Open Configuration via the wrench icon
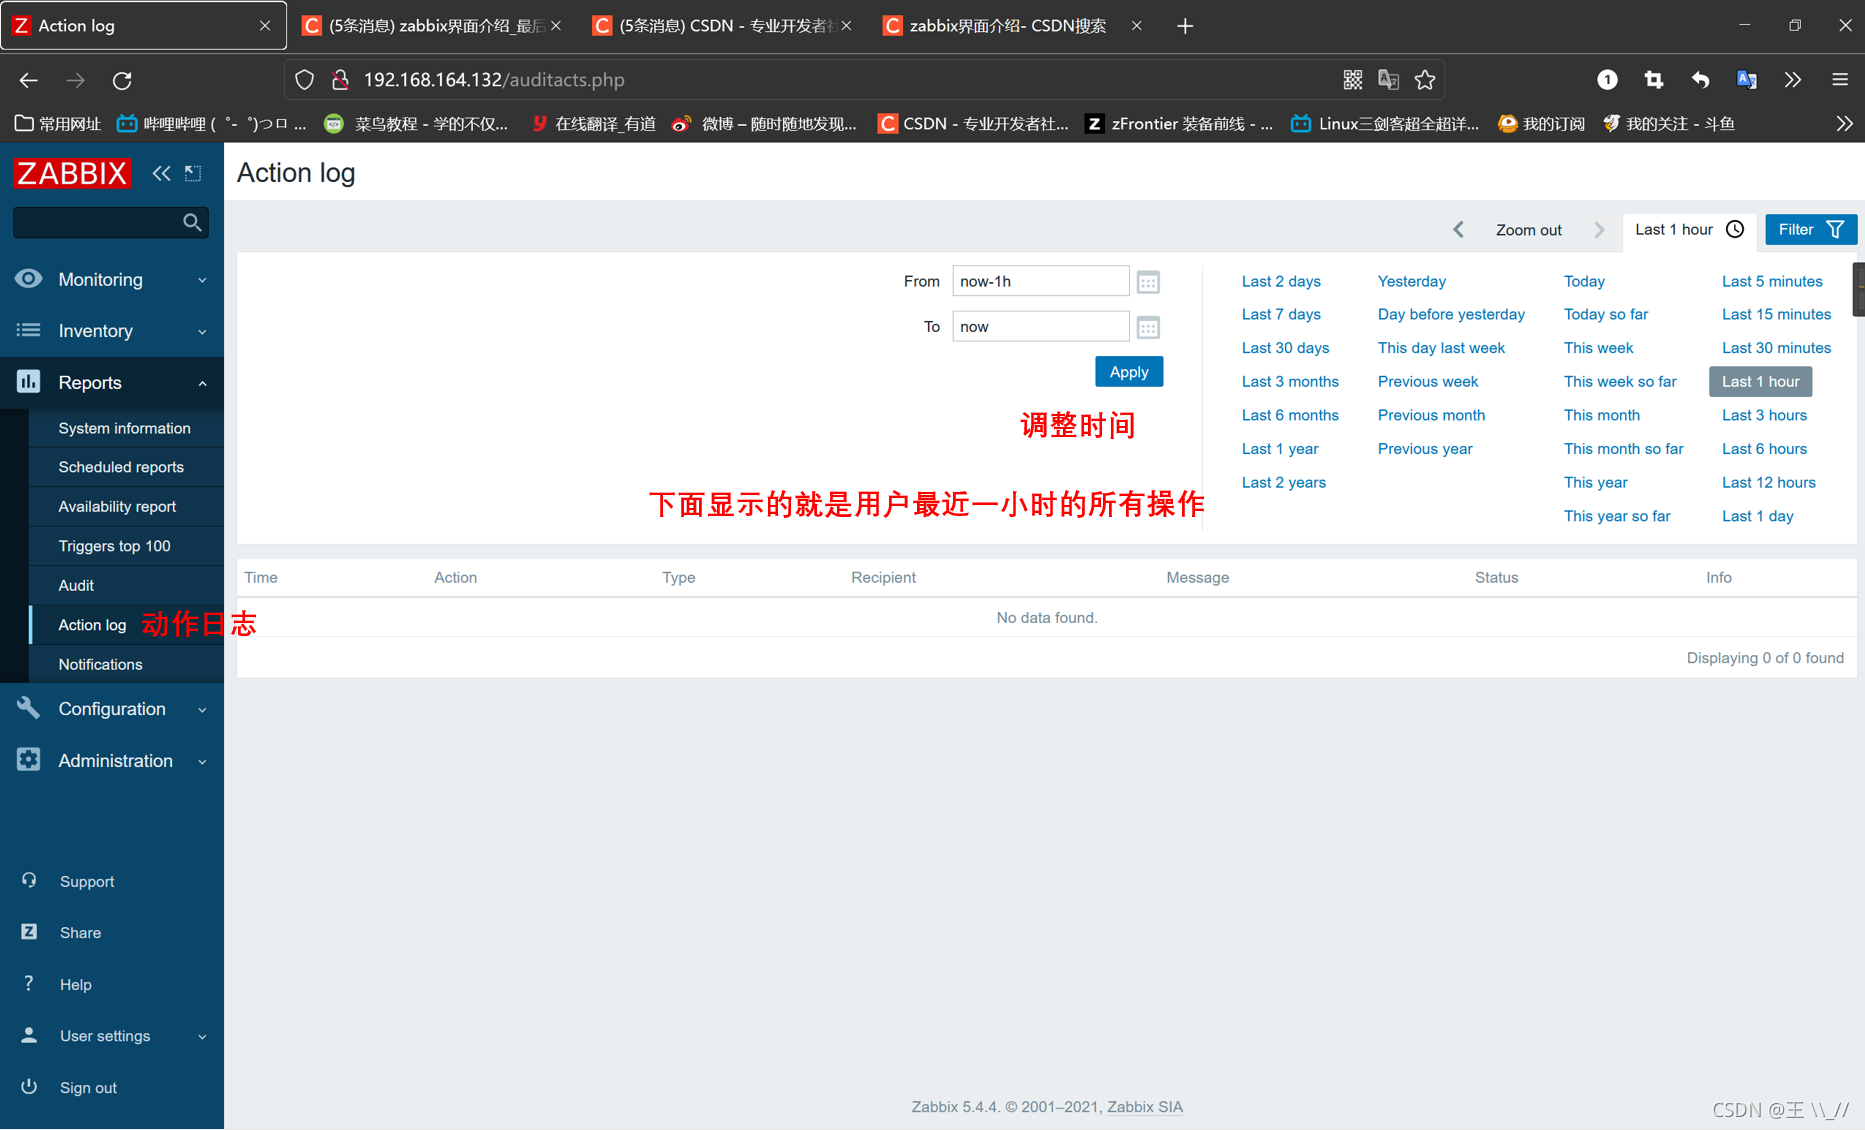 (x=28, y=708)
